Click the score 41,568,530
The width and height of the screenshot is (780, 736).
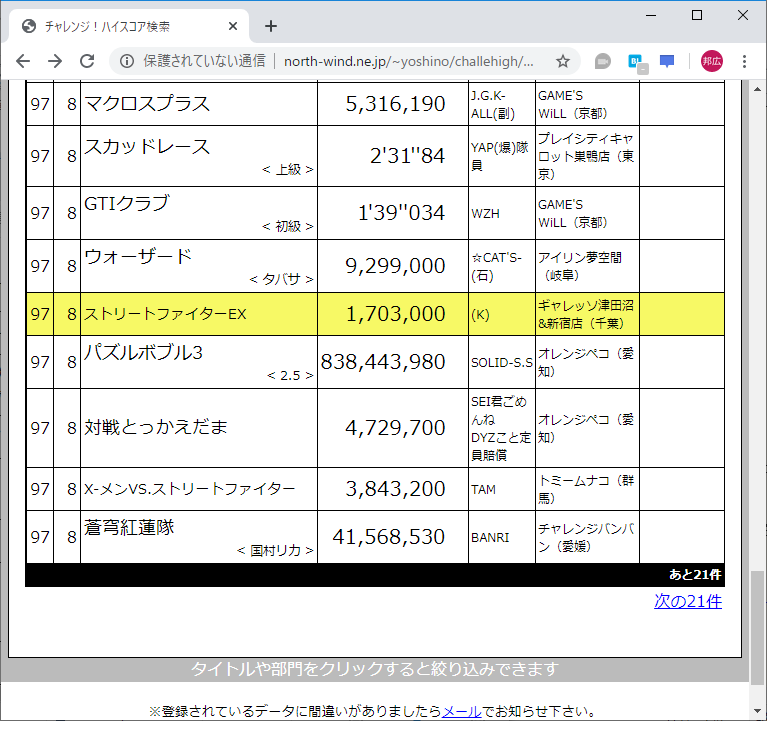coord(389,537)
